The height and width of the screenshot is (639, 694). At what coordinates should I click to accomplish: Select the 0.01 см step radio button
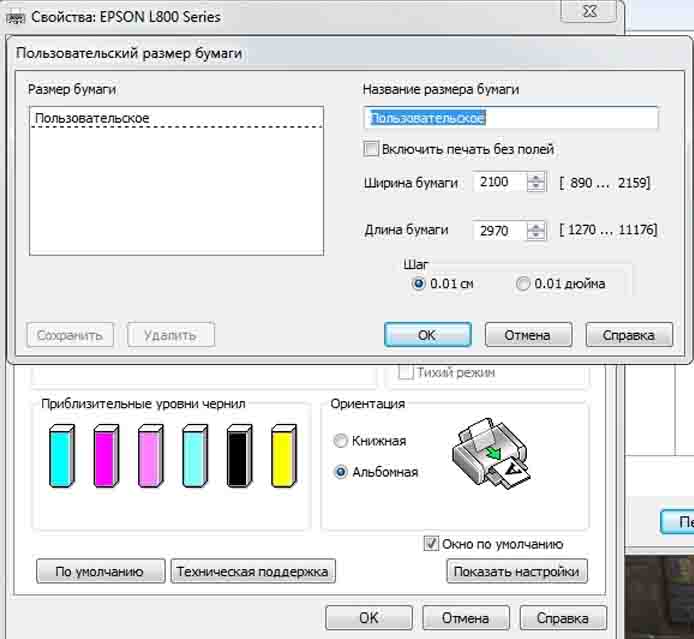(x=418, y=283)
